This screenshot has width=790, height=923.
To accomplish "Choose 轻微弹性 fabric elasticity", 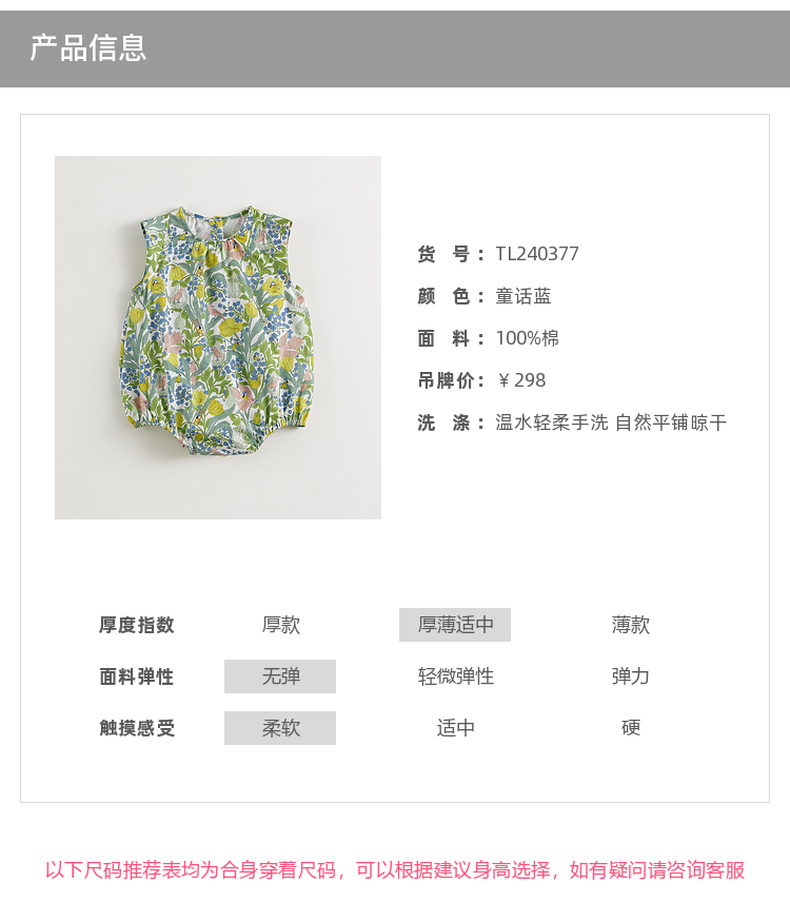I will (x=456, y=676).
